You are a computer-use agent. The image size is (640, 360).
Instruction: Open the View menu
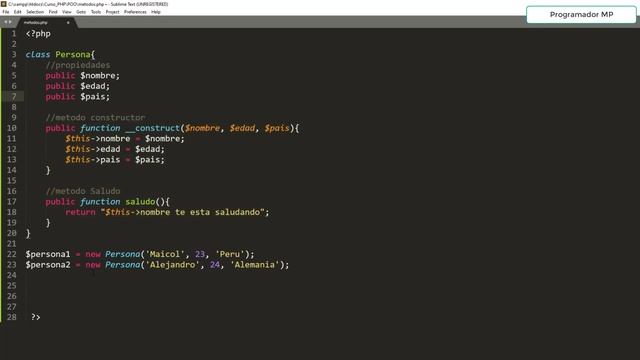67,12
